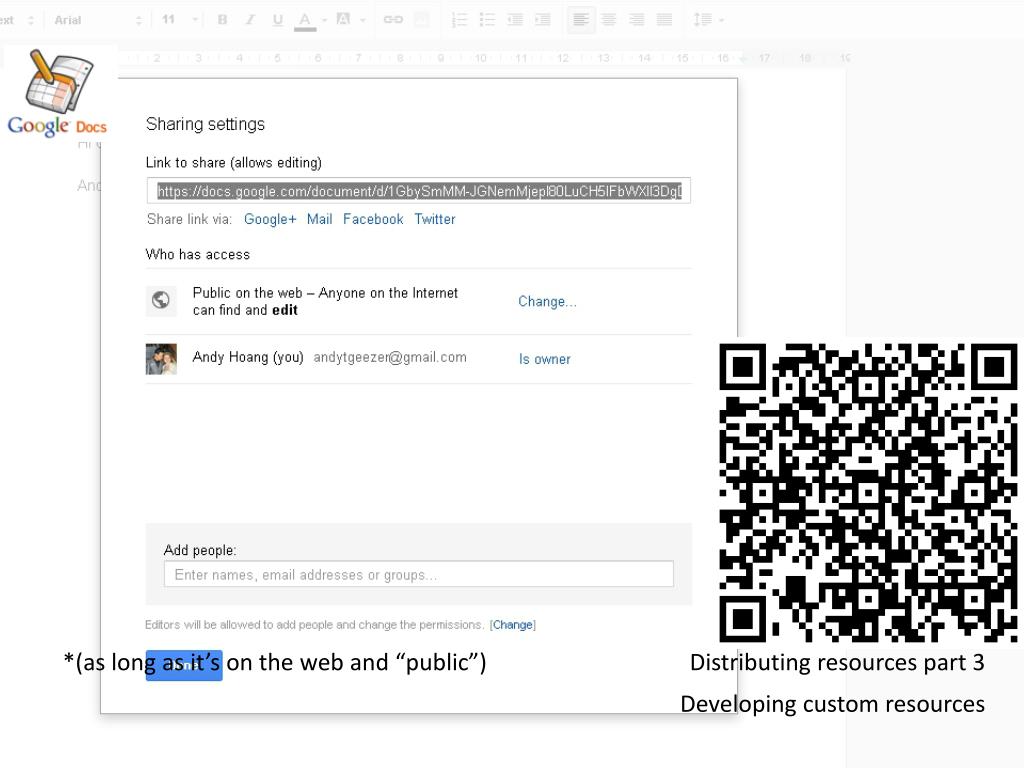Click Change... next to Public on the web

pos(547,302)
